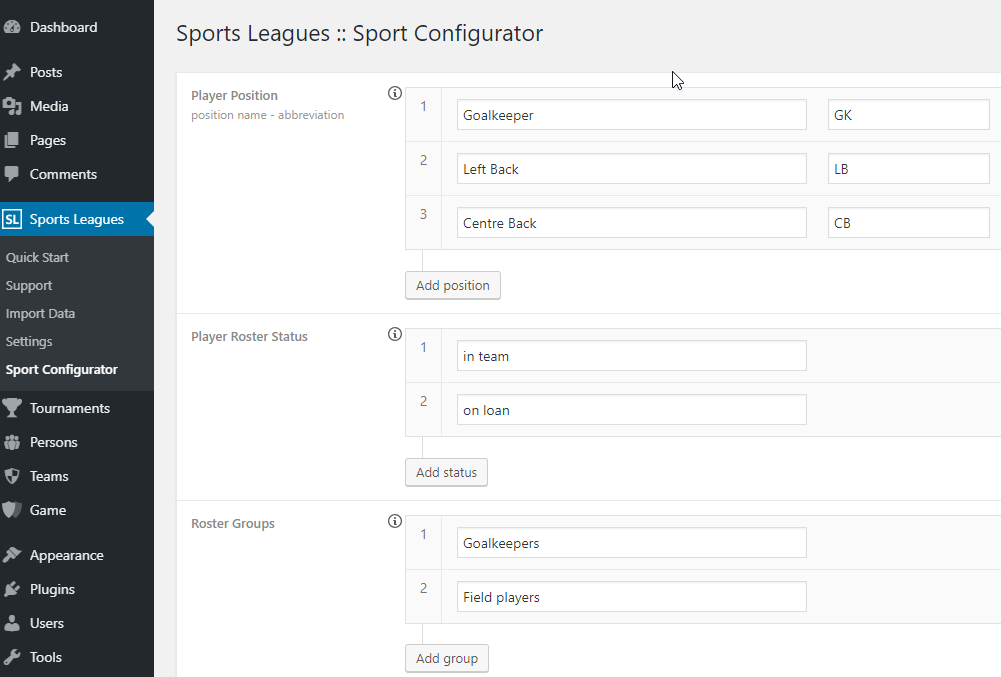
Task: Click the Posts pushpin icon
Action: click(12, 73)
